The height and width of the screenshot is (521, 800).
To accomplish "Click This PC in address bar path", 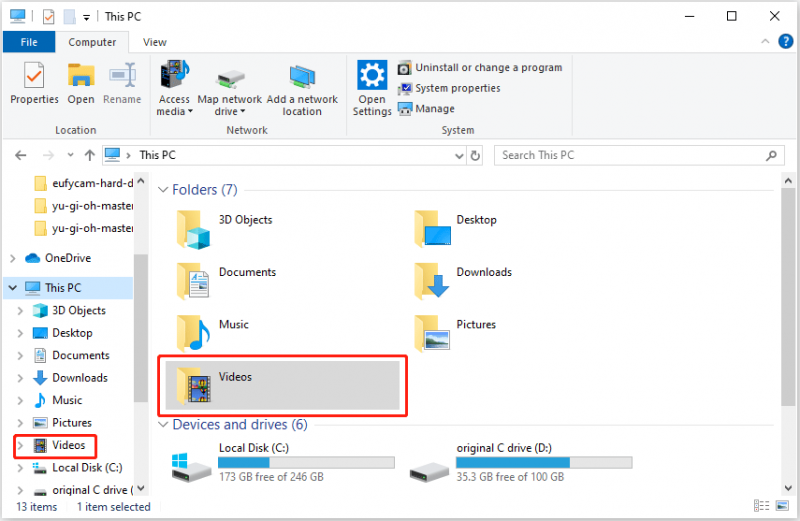I will click(157, 155).
